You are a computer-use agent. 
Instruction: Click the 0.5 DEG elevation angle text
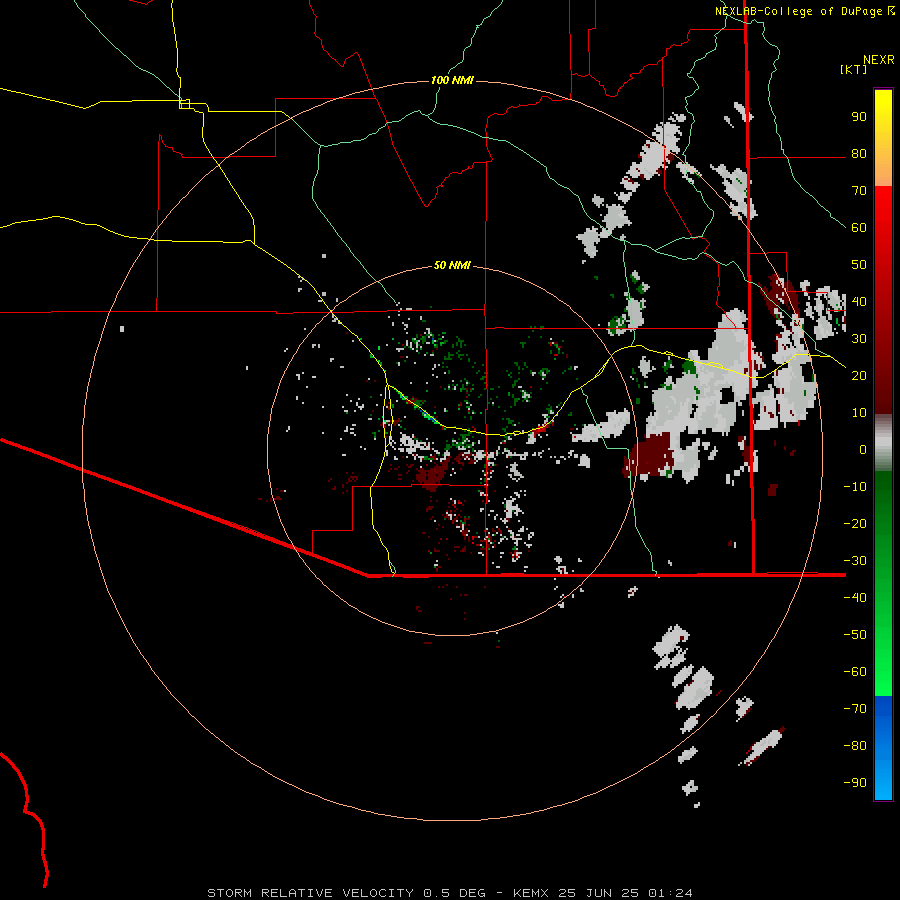coord(455,893)
